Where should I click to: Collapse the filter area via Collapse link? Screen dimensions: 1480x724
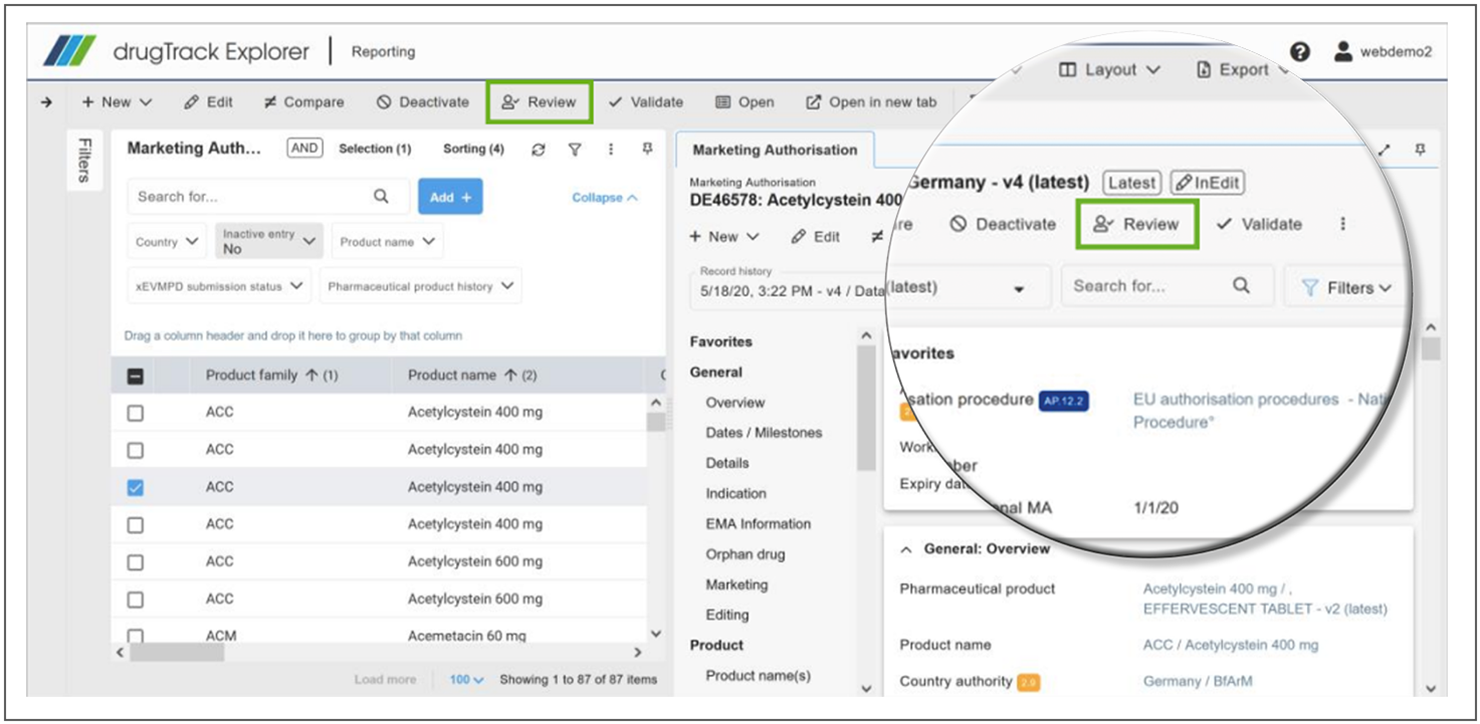(x=604, y=198)
